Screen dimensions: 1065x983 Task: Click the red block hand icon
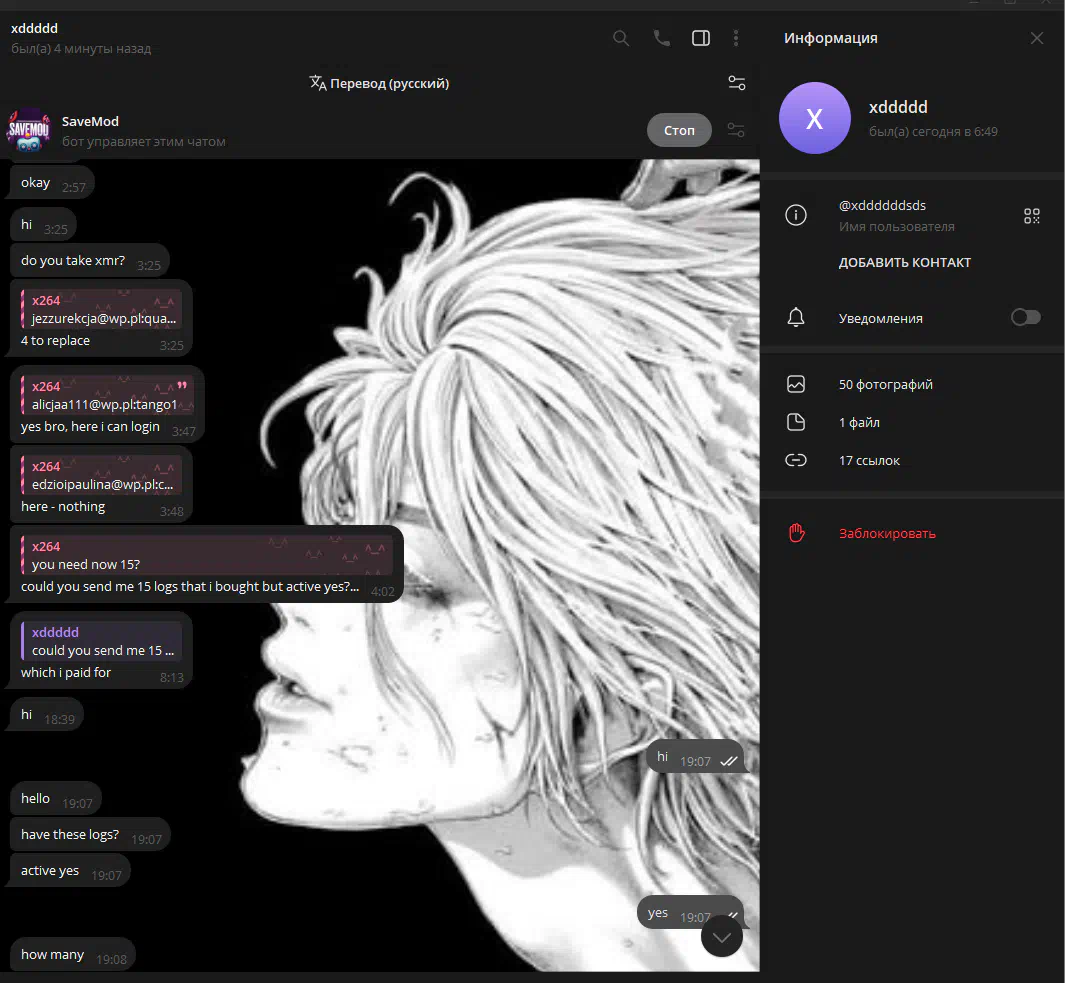797,533
